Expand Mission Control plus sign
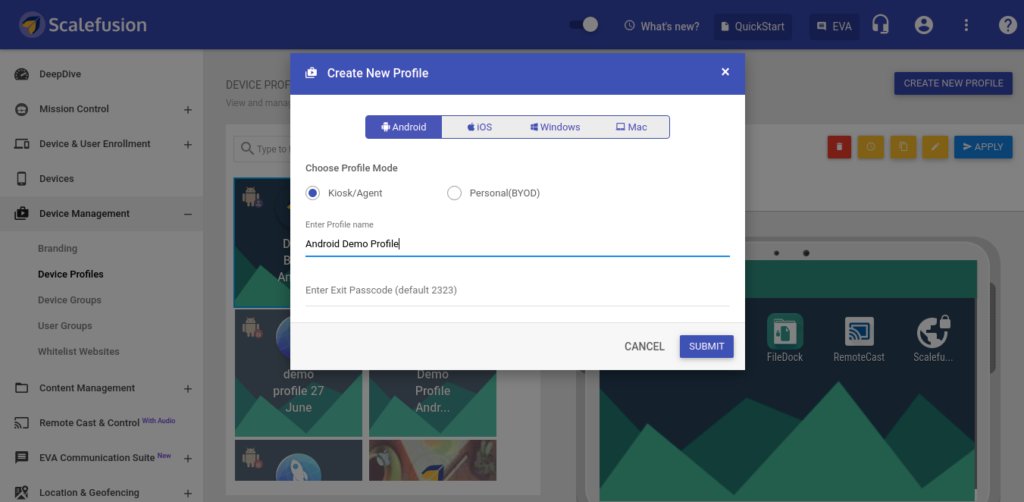Viewport: 1024px width, 502px height. tap(188, 110)
